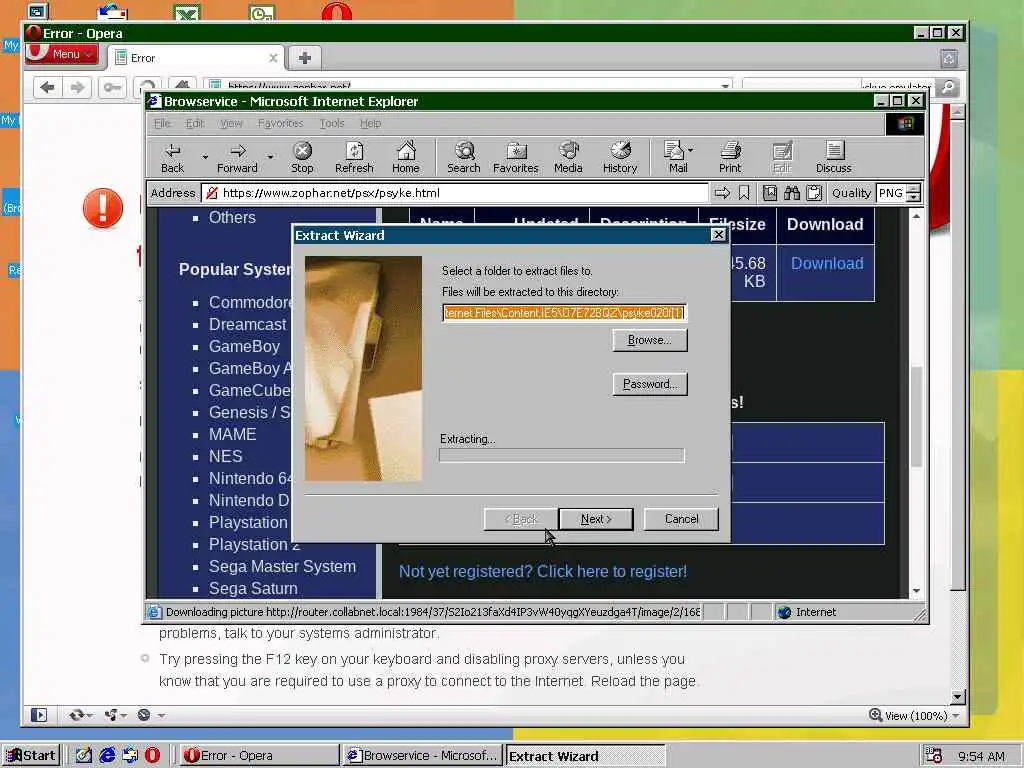Click Opera's back arrow button

point(47,87)
